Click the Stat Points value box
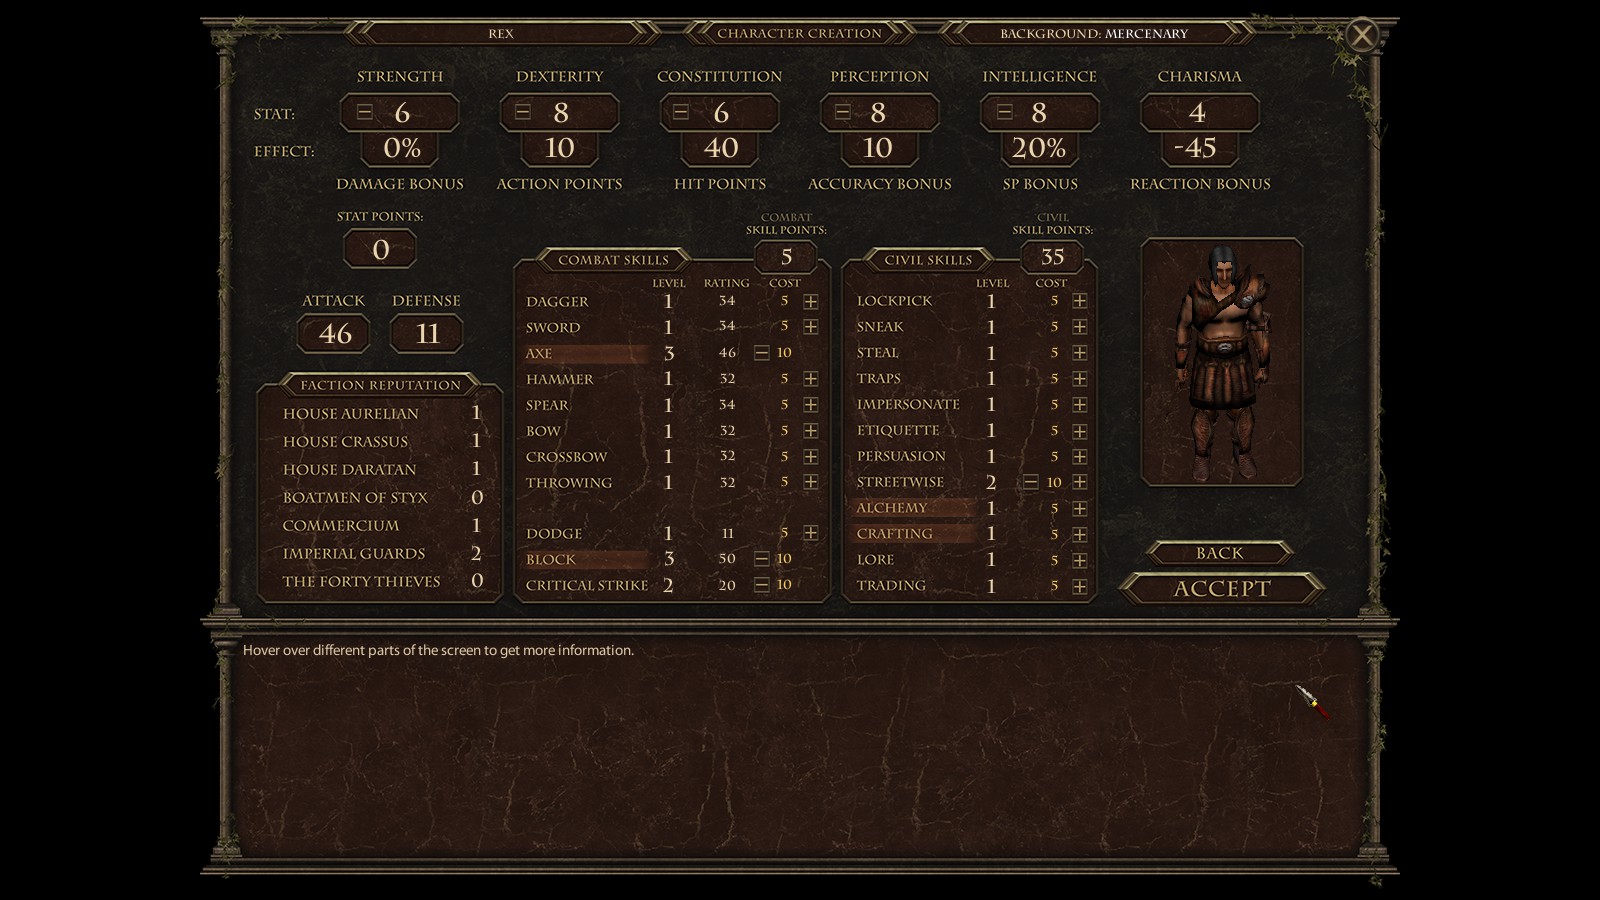This screenshot has height=900, width=1600. click(x=380, y=249)
